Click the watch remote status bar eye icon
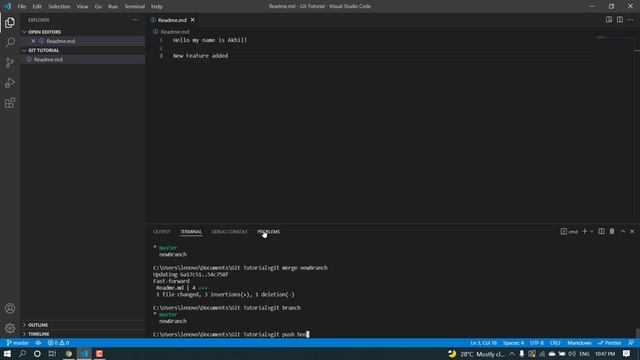 [38, 343]
